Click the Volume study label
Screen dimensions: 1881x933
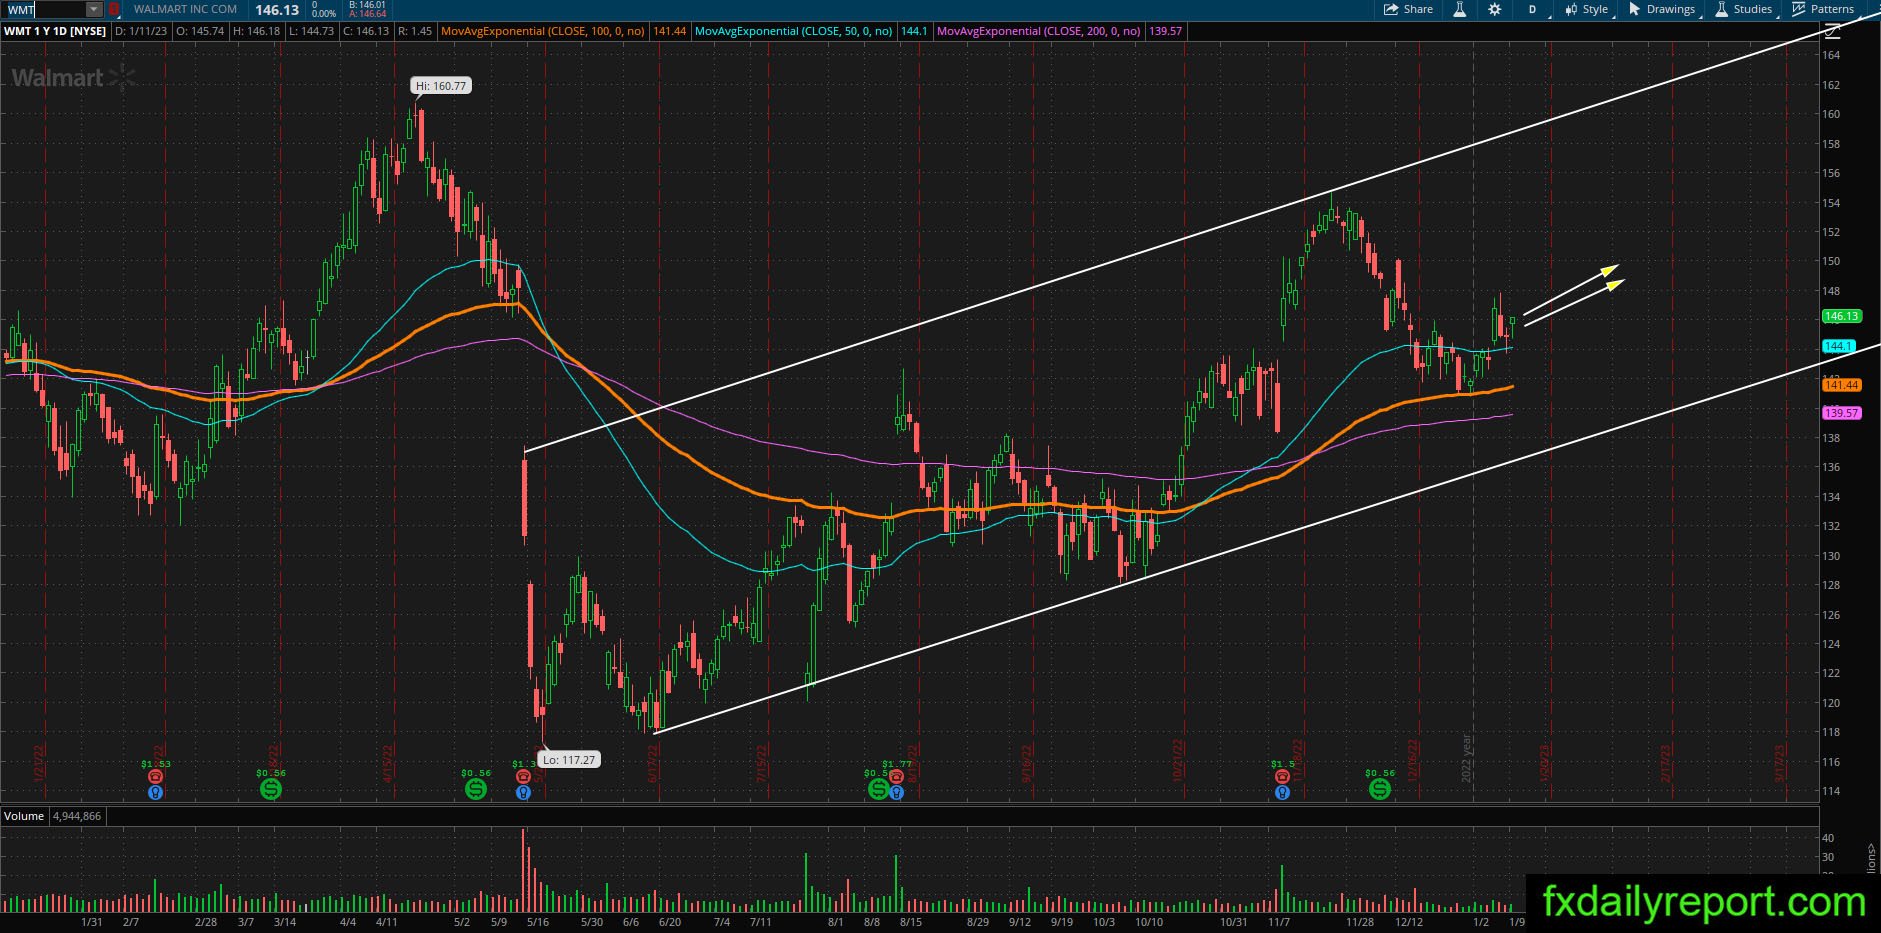coord(24,816)
